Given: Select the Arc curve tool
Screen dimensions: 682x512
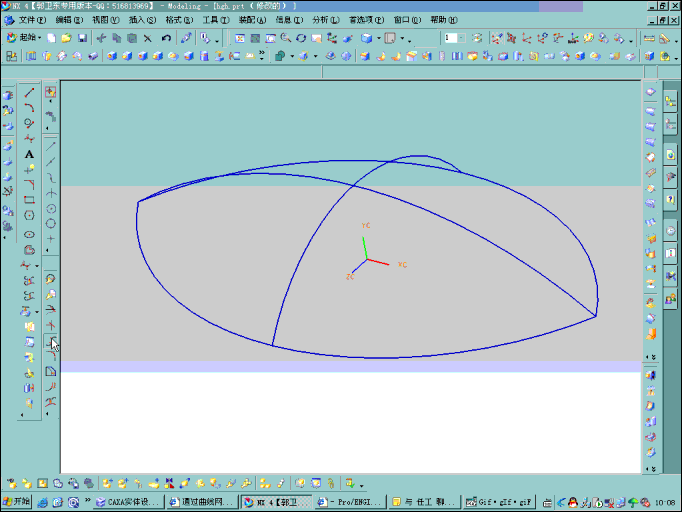Looking at the screenshot, I should [x=29, y=108].
